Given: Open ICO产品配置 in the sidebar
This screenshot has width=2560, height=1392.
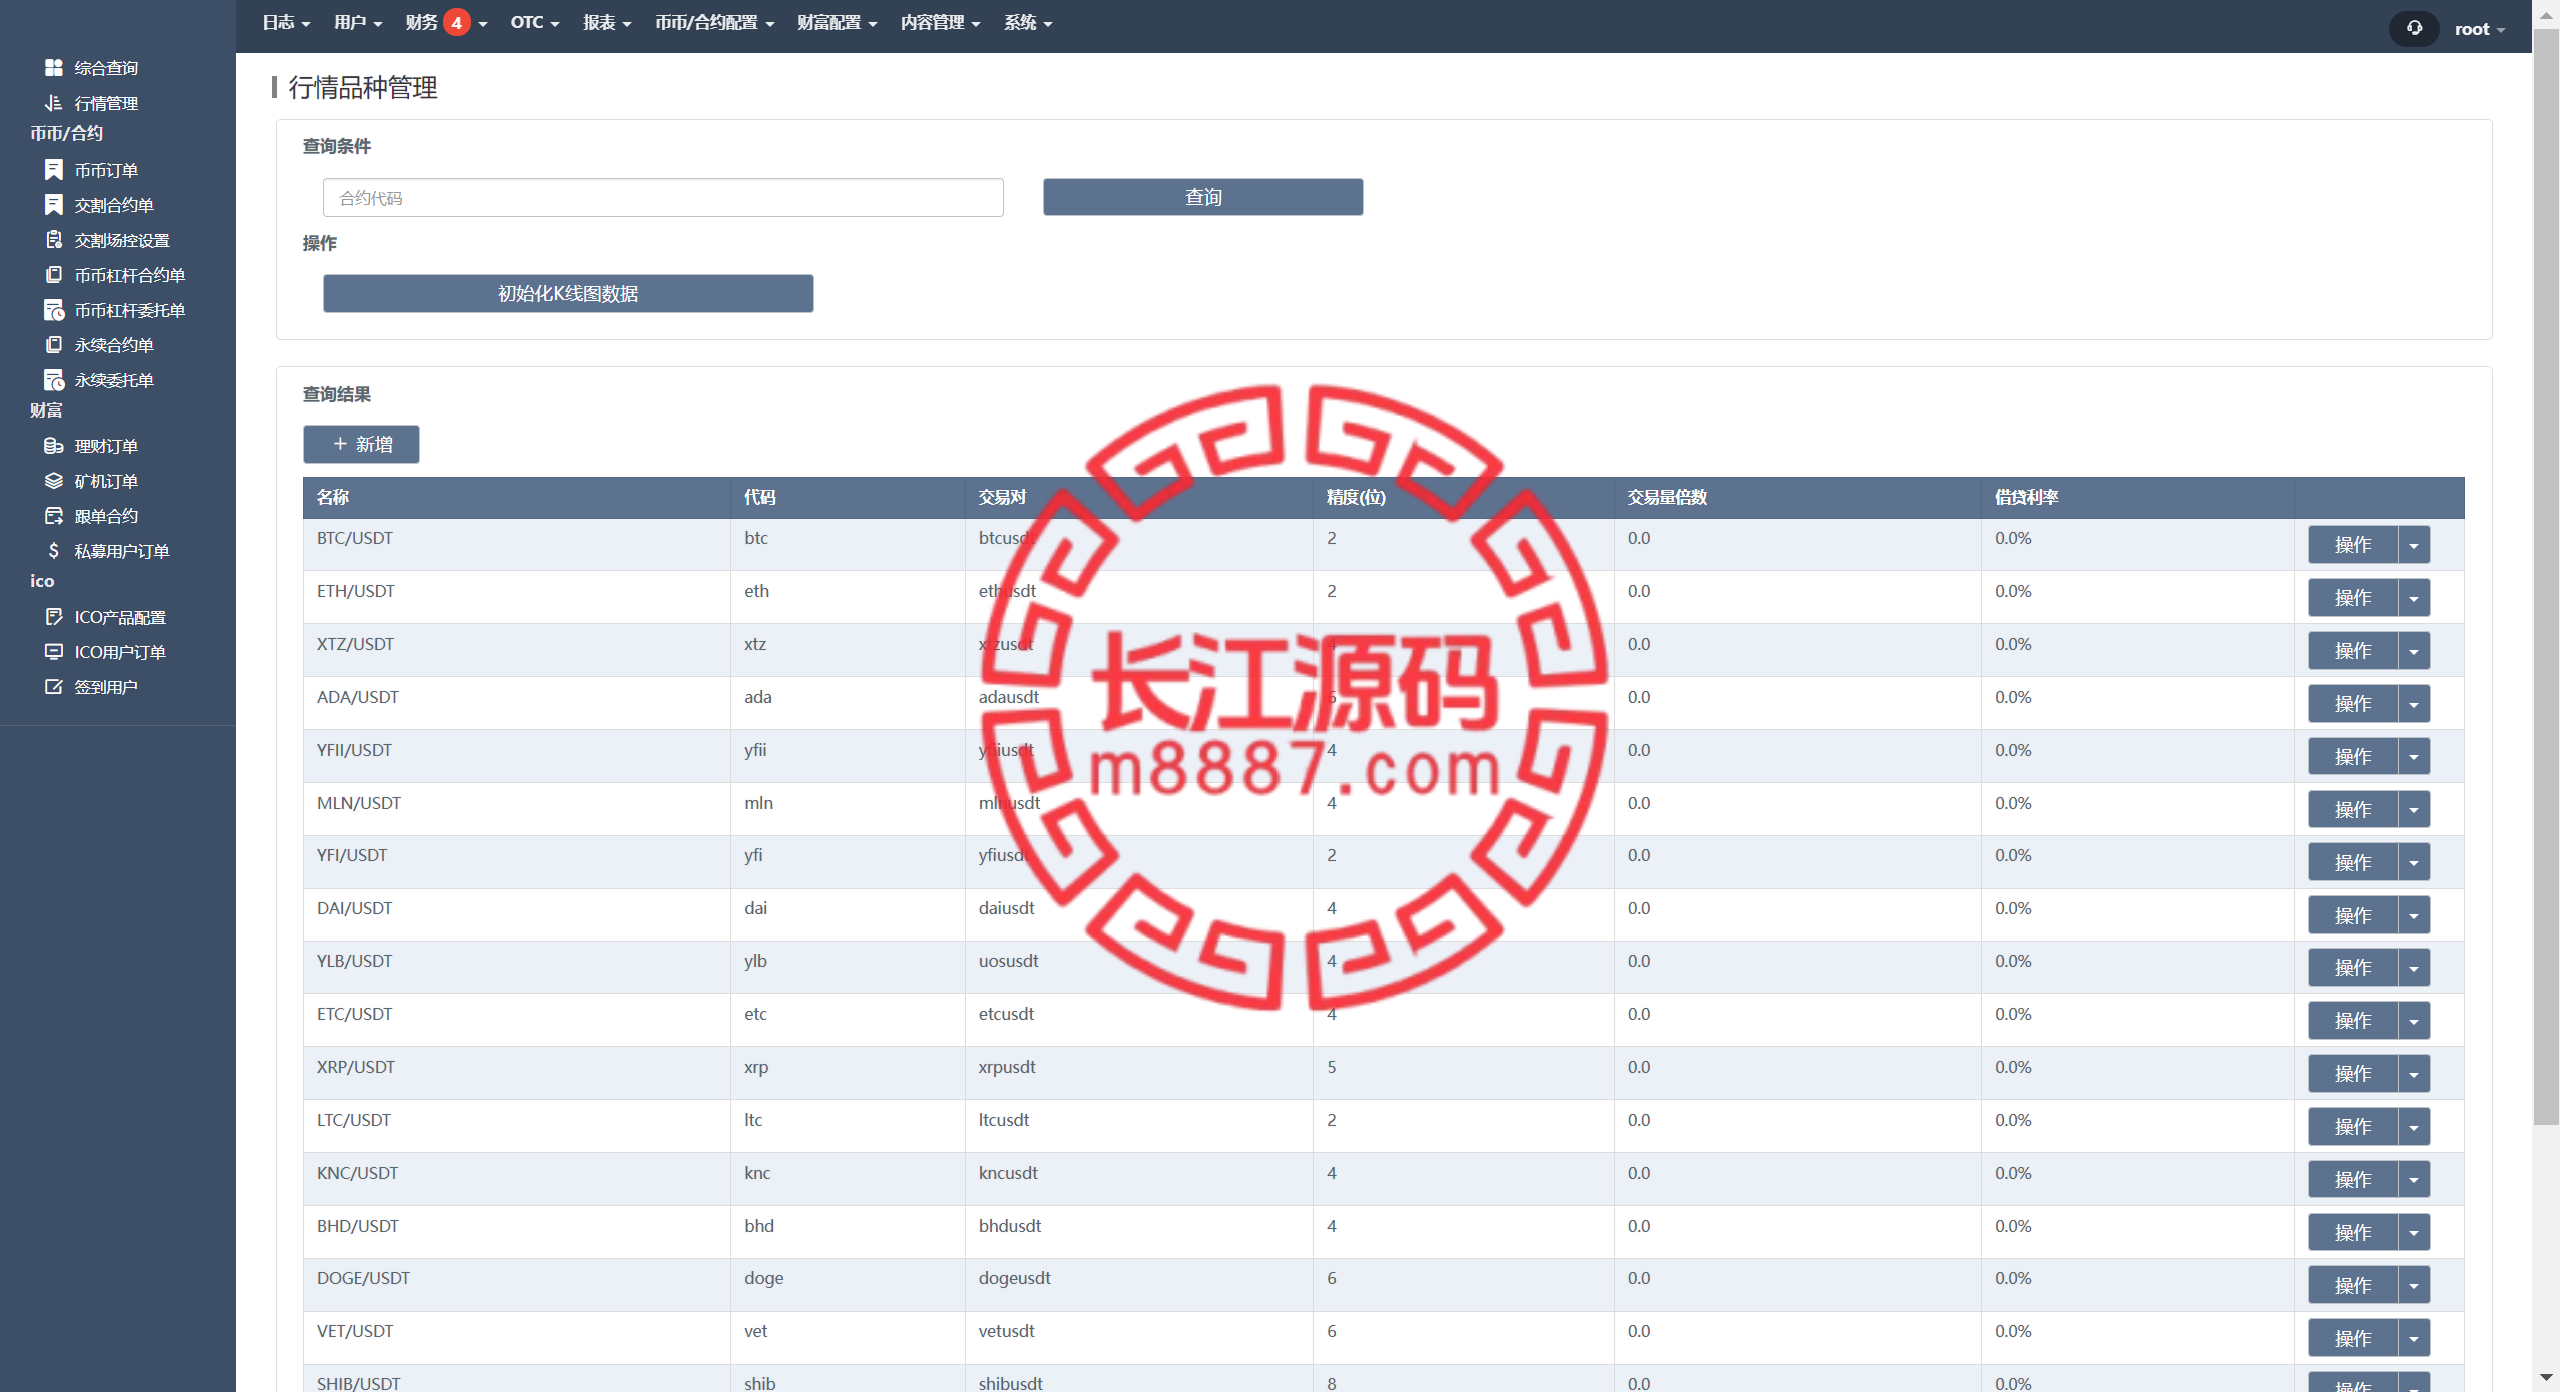Looking at the screenshot, I should click(120, 617).
